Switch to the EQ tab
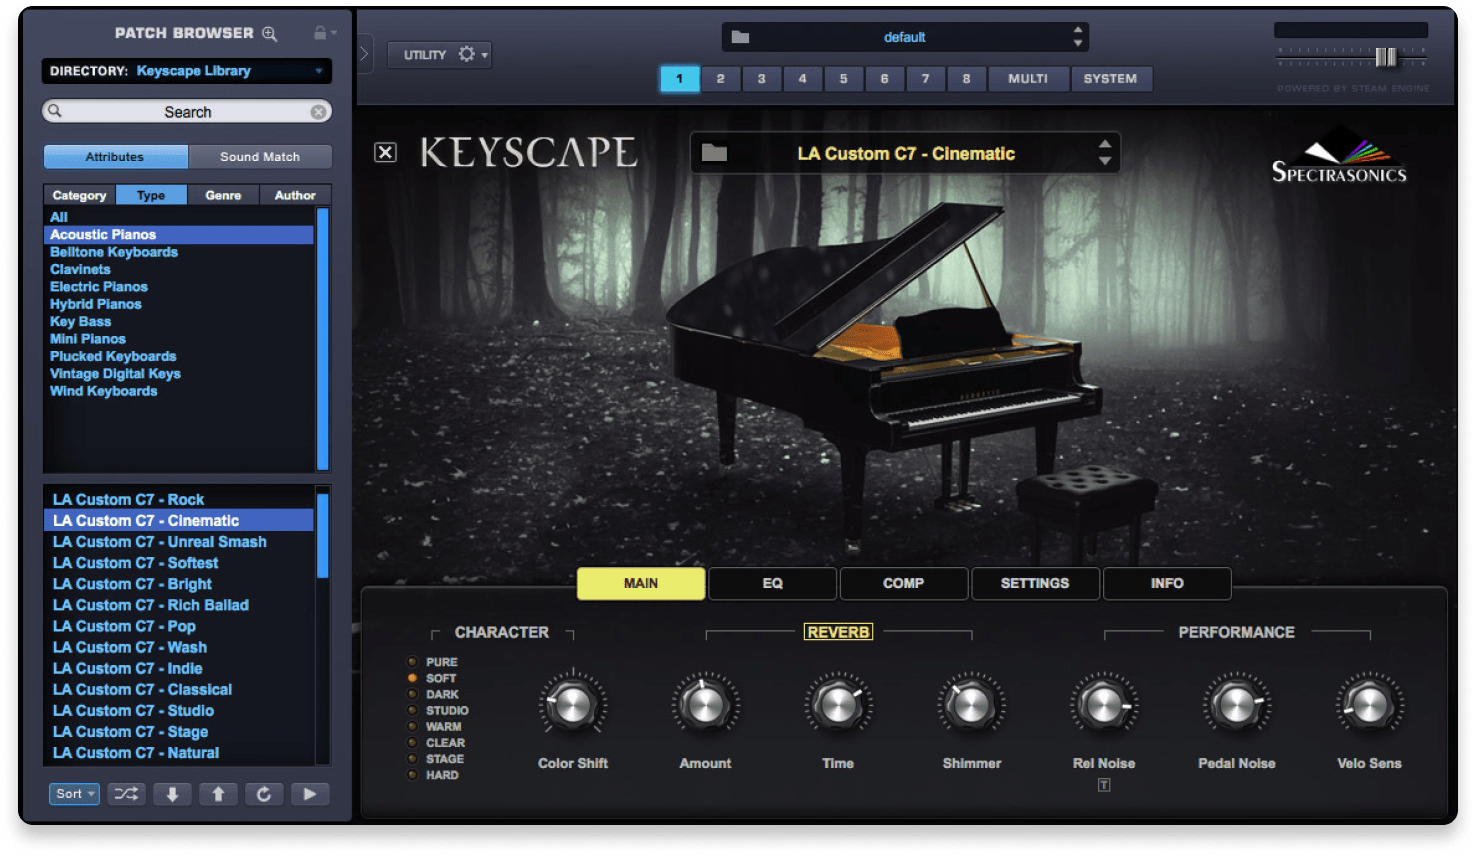The height and width of the screenshot is (855, 1476). [x=772, y=583]
